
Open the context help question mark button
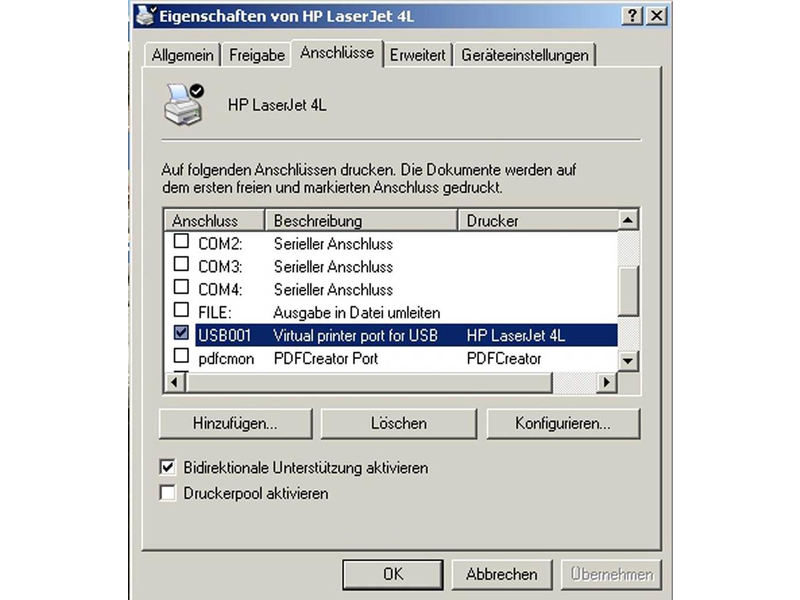tap(632, 16)
